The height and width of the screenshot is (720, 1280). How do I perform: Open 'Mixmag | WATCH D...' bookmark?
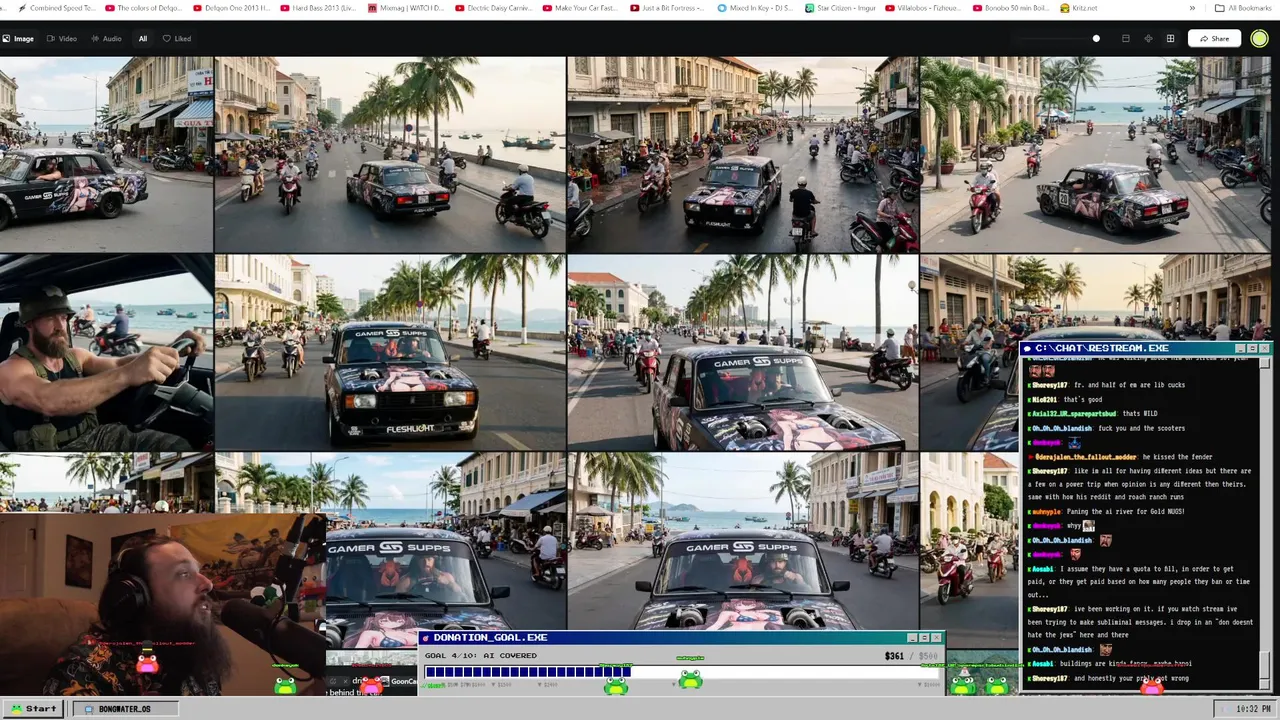coord(405,8)
